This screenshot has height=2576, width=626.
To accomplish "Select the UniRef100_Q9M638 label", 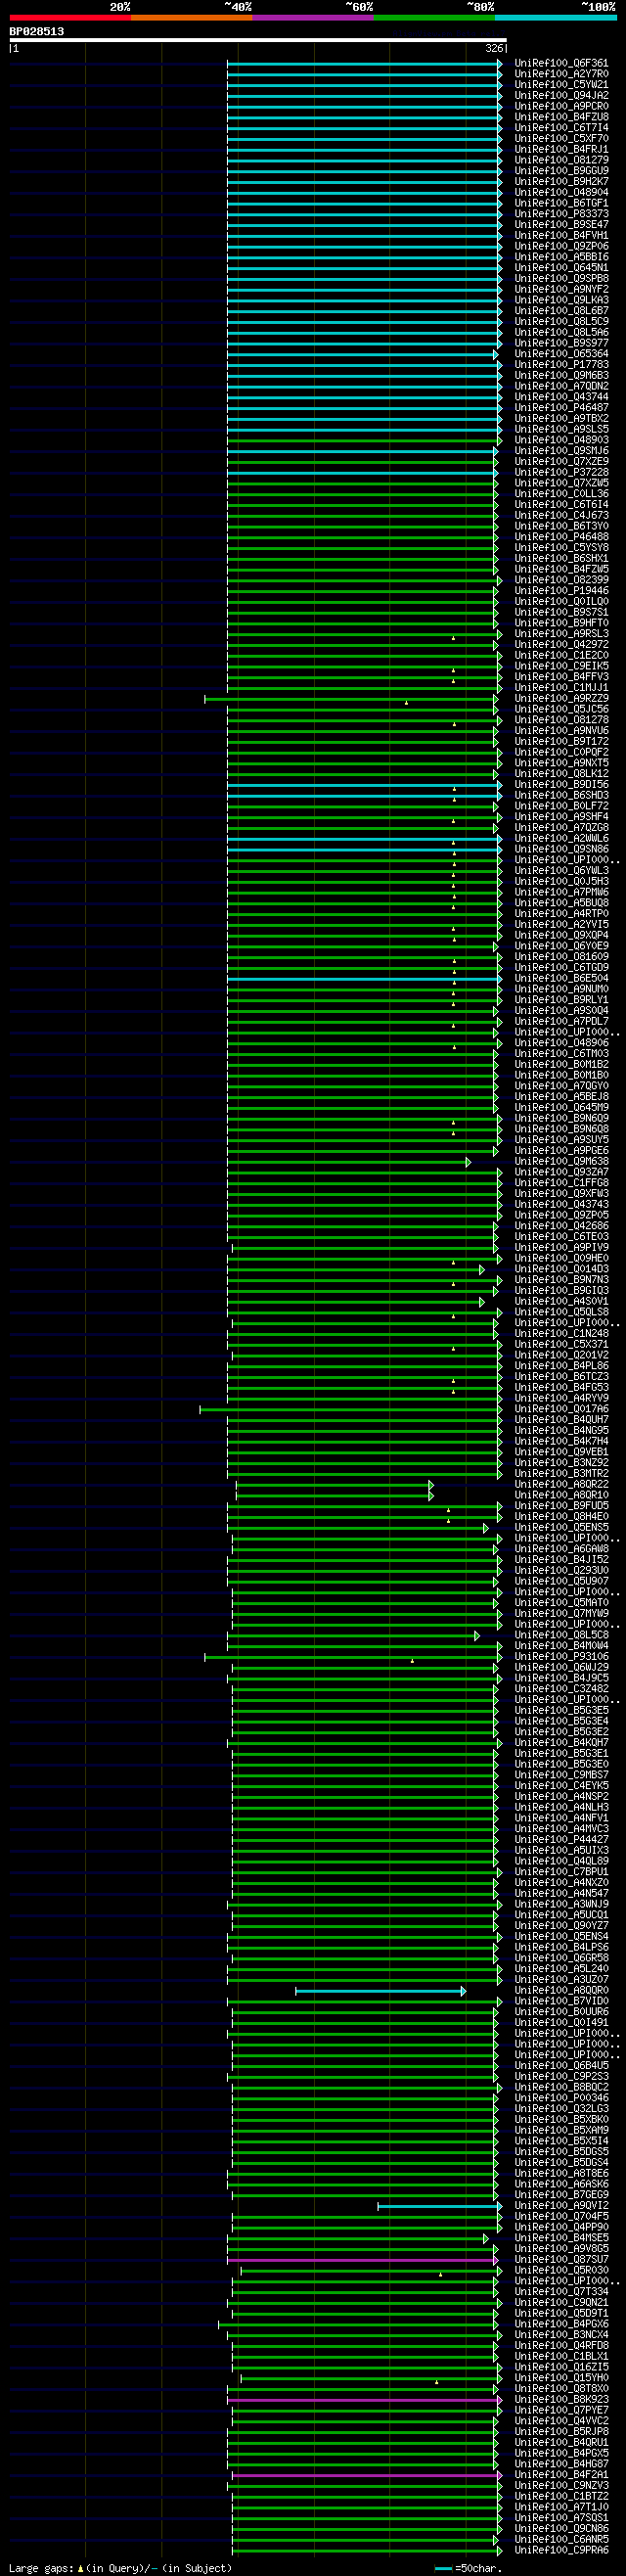I will pyautogui.click(x=561, y=1162).
